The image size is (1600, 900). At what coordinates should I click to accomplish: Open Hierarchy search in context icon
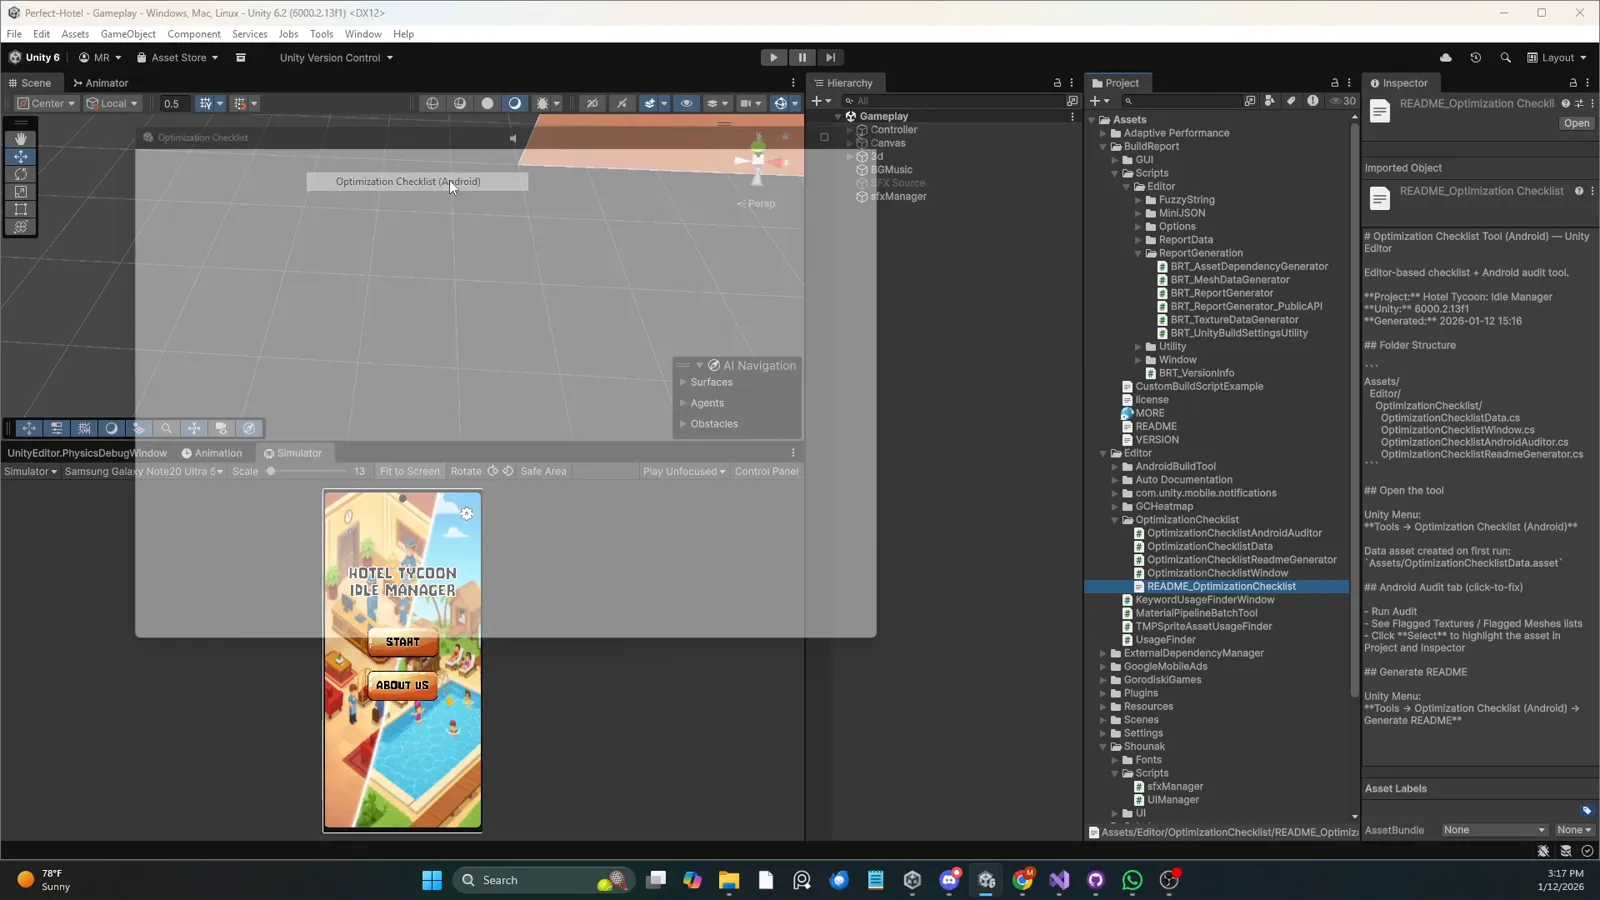1072,101
